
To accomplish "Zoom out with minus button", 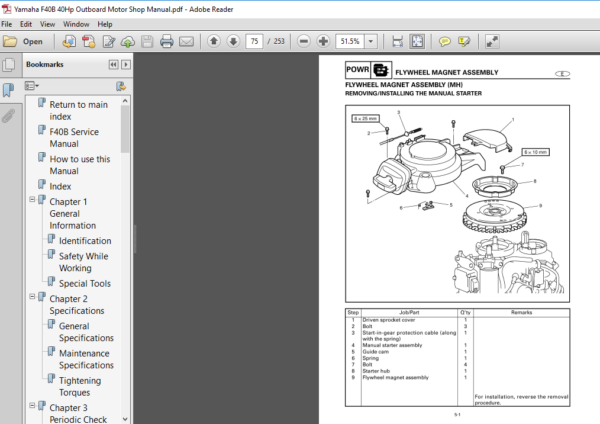I will pyautogui.click(x=303, y=41).
